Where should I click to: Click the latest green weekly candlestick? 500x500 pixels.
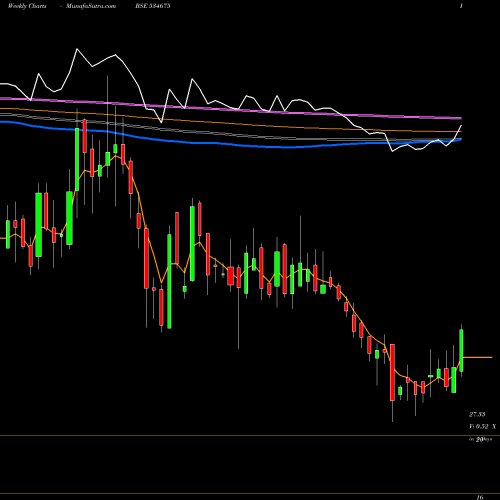462,350
